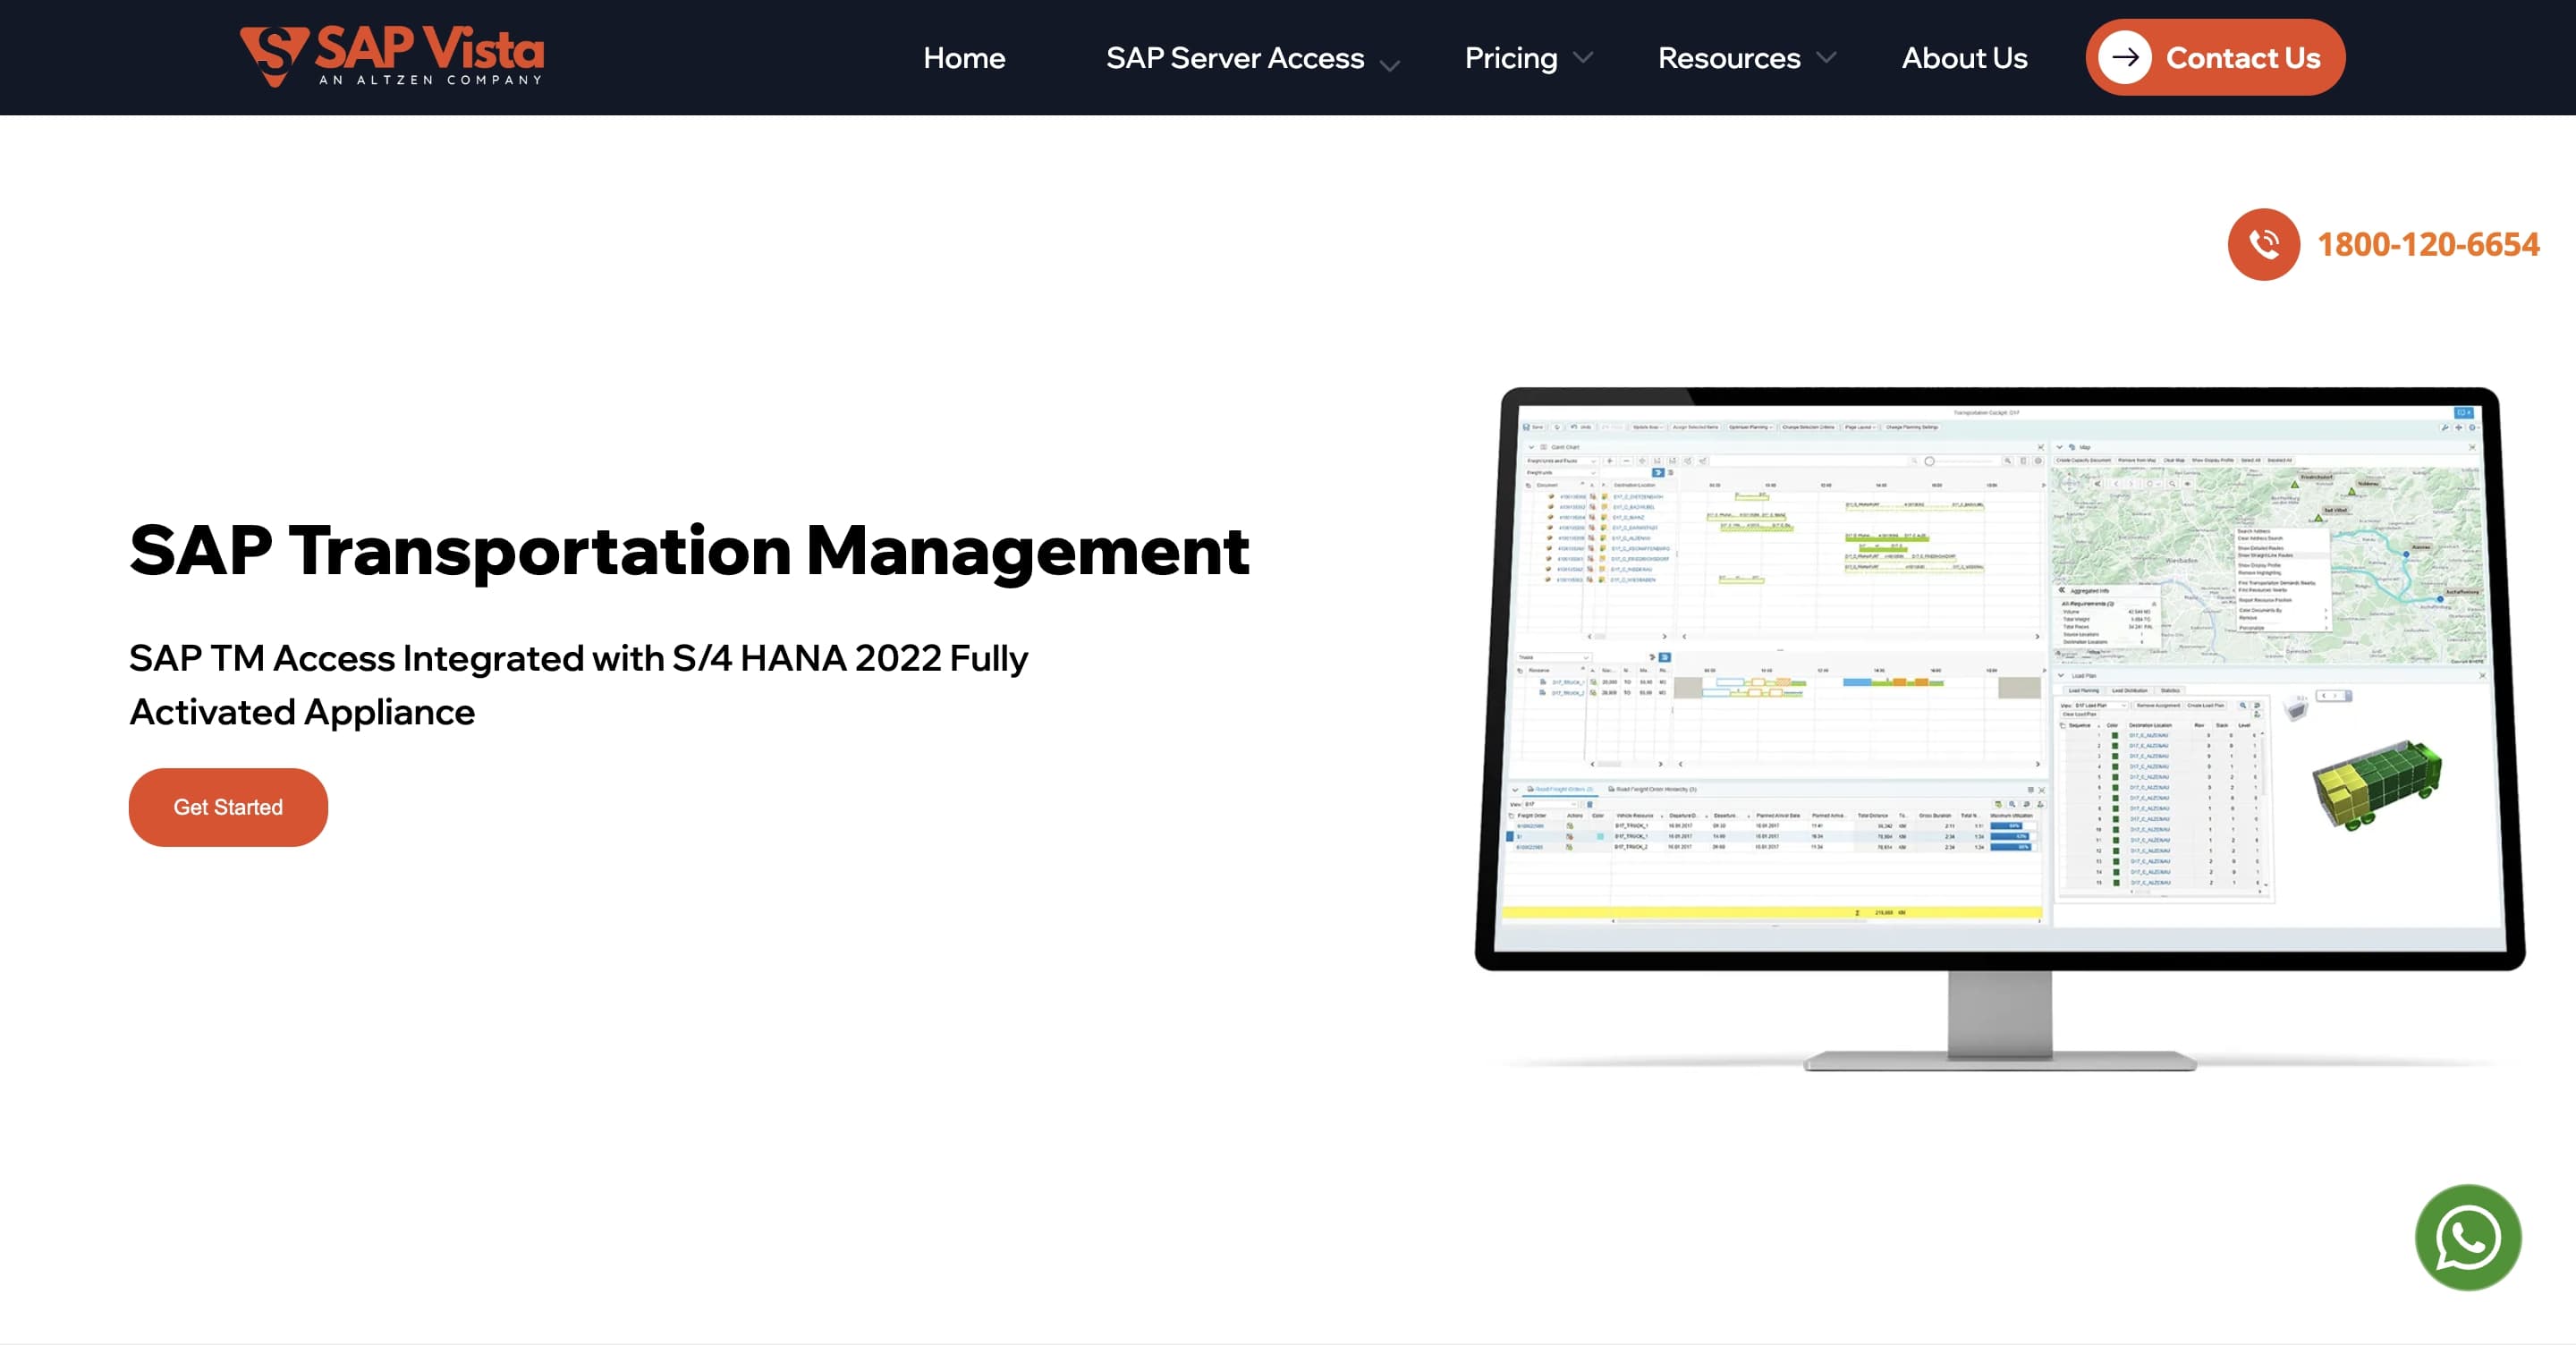2576x1345 pixels.
Task: Toggle the blue filter arrow in the Gantt chart
Action: 1659,474
